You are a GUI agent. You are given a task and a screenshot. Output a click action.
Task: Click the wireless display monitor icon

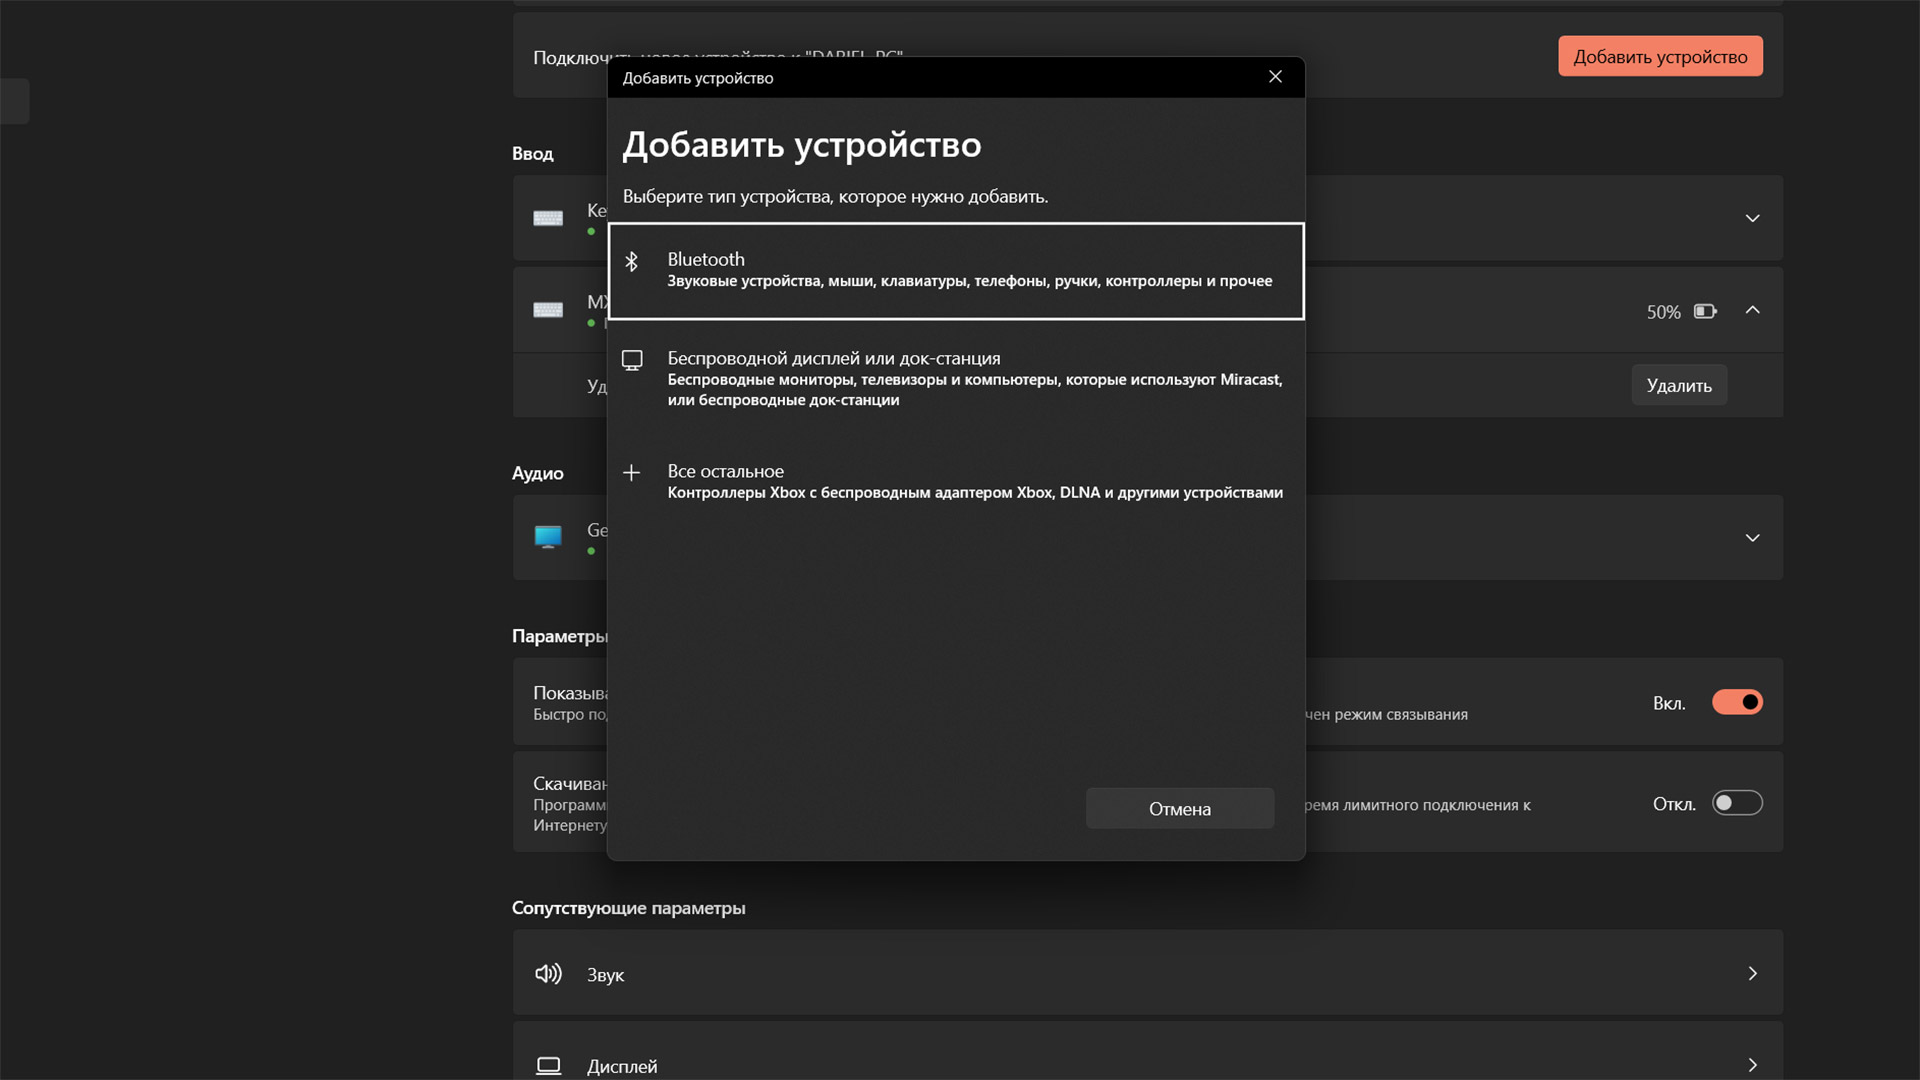point(632,360)
